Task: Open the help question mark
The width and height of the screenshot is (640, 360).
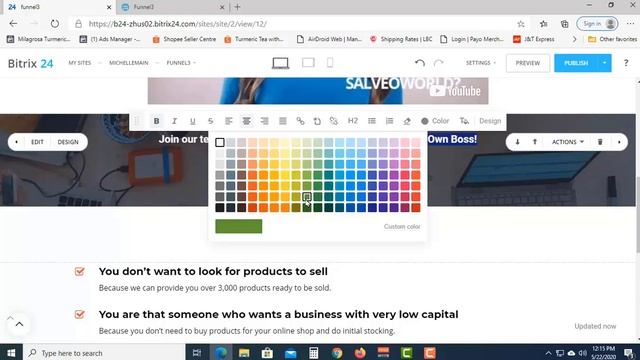Action: pos(626,63)
